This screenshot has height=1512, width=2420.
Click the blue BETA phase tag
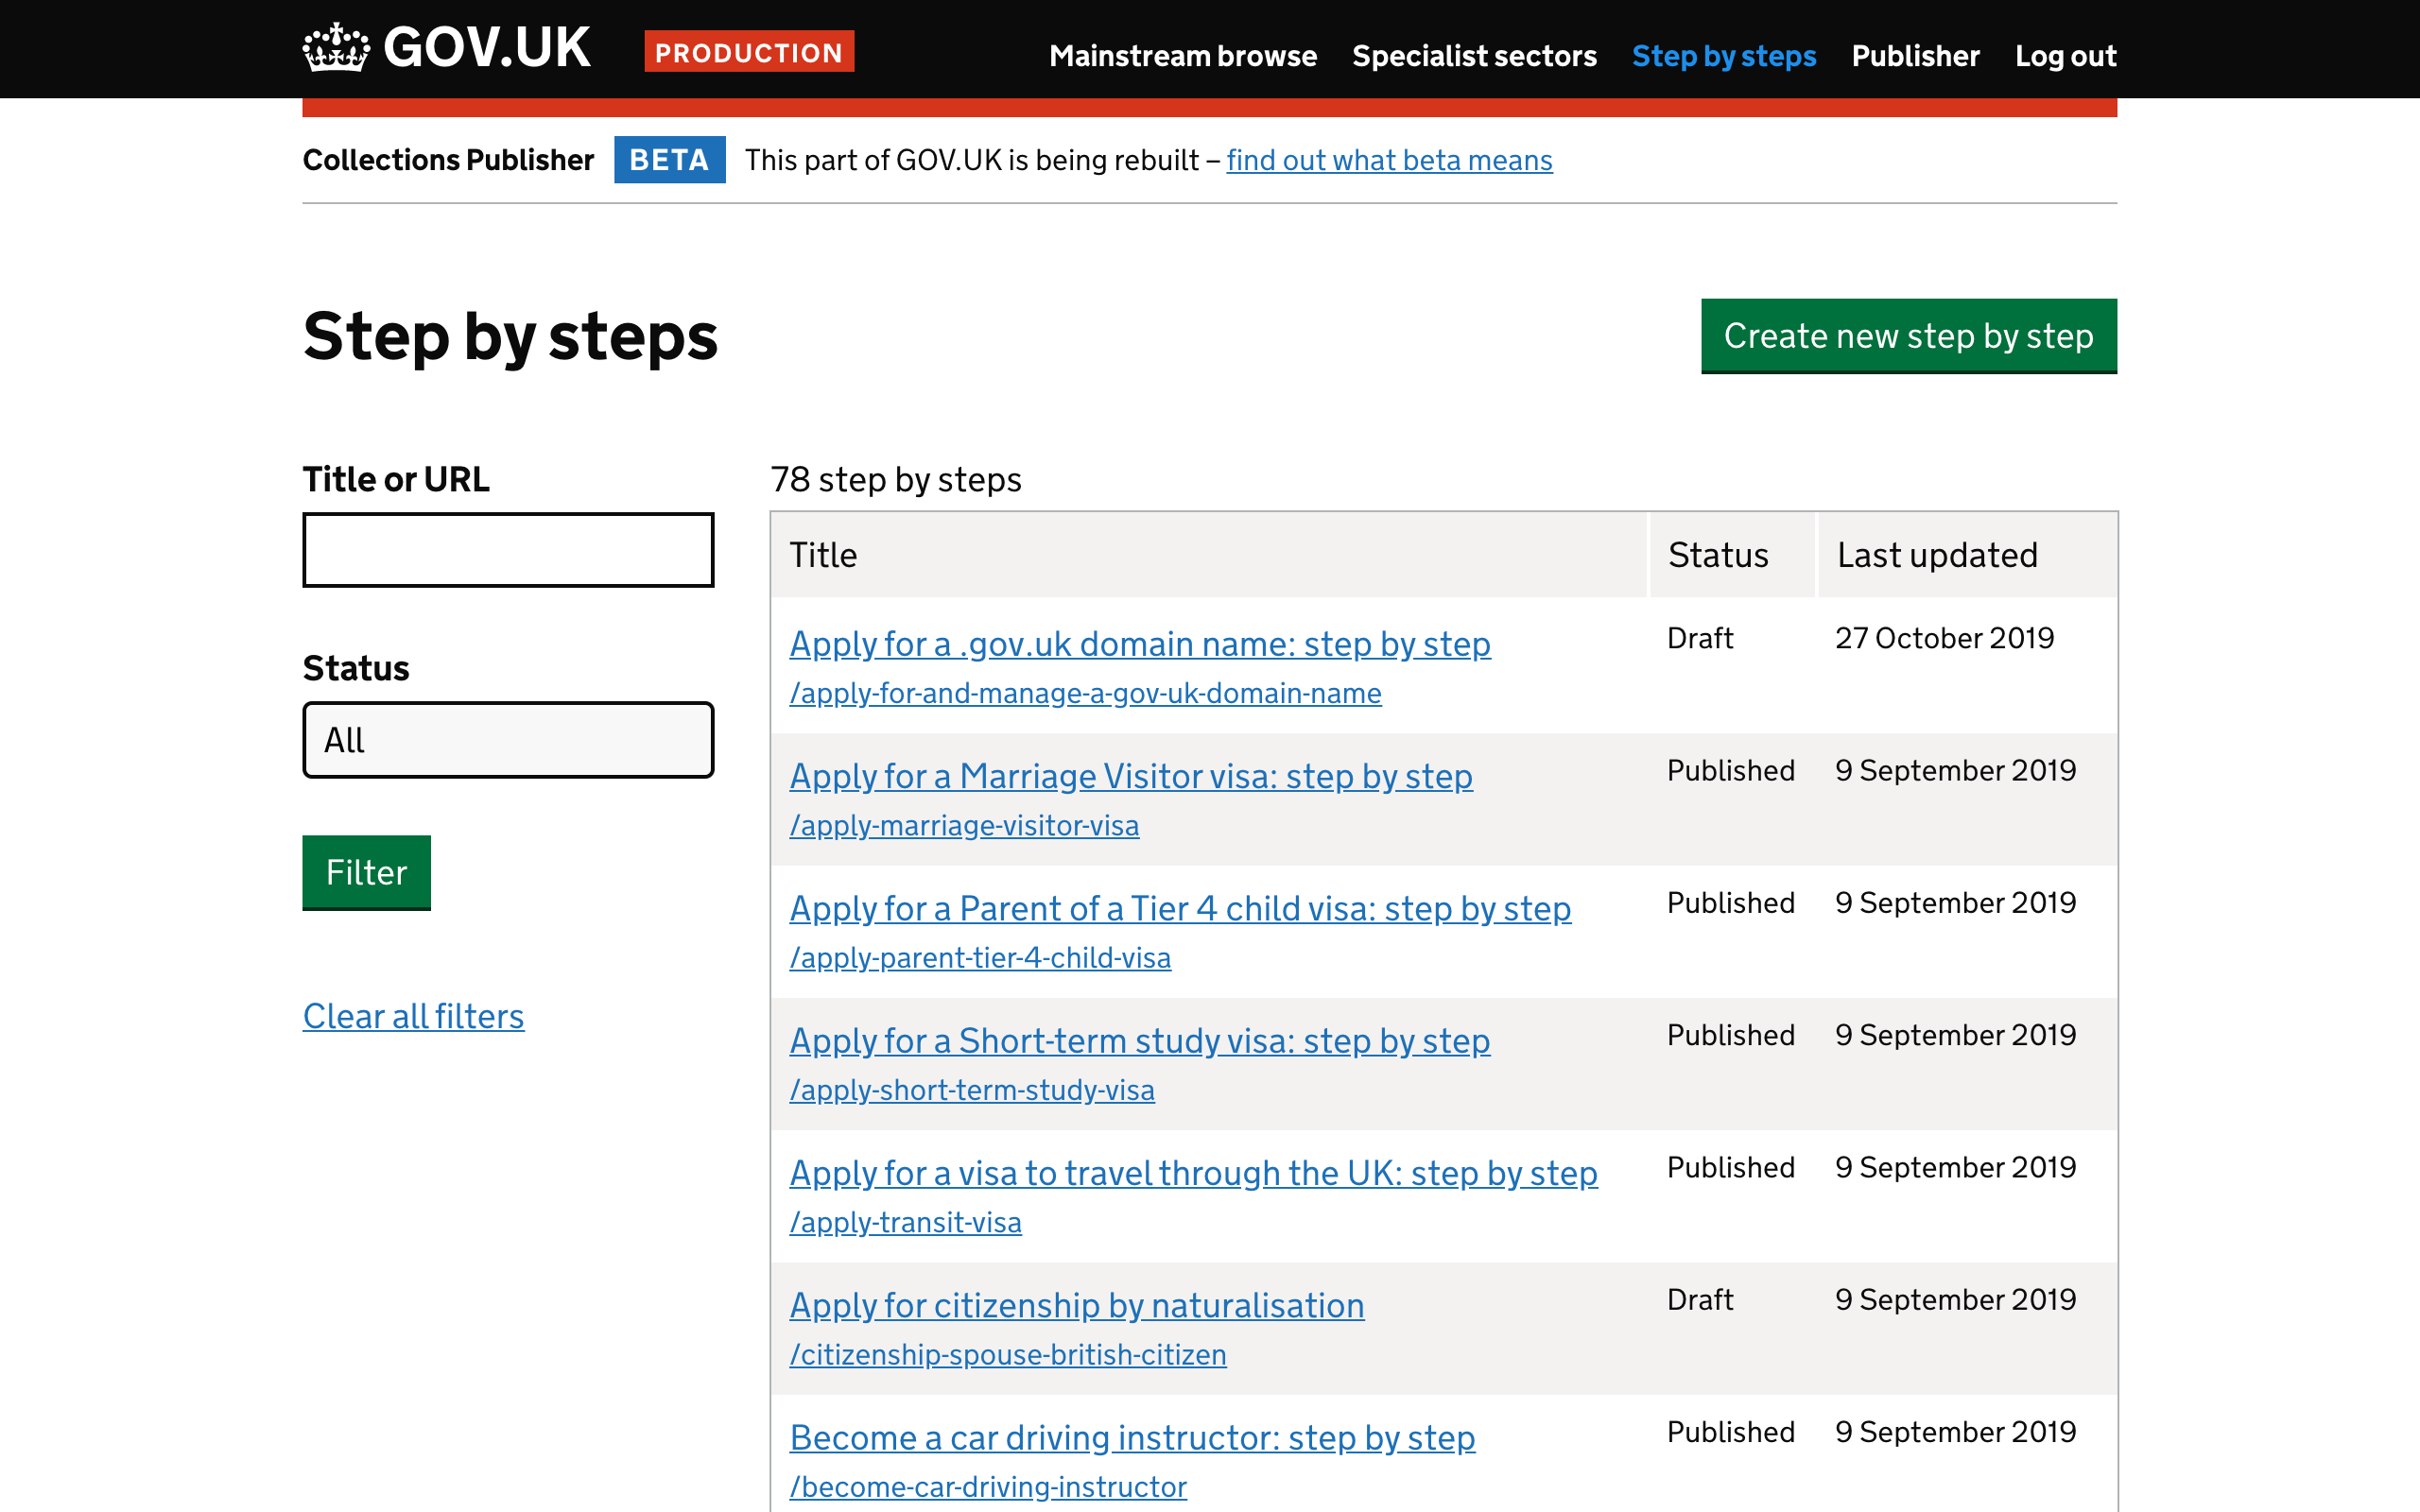[669, 160]
